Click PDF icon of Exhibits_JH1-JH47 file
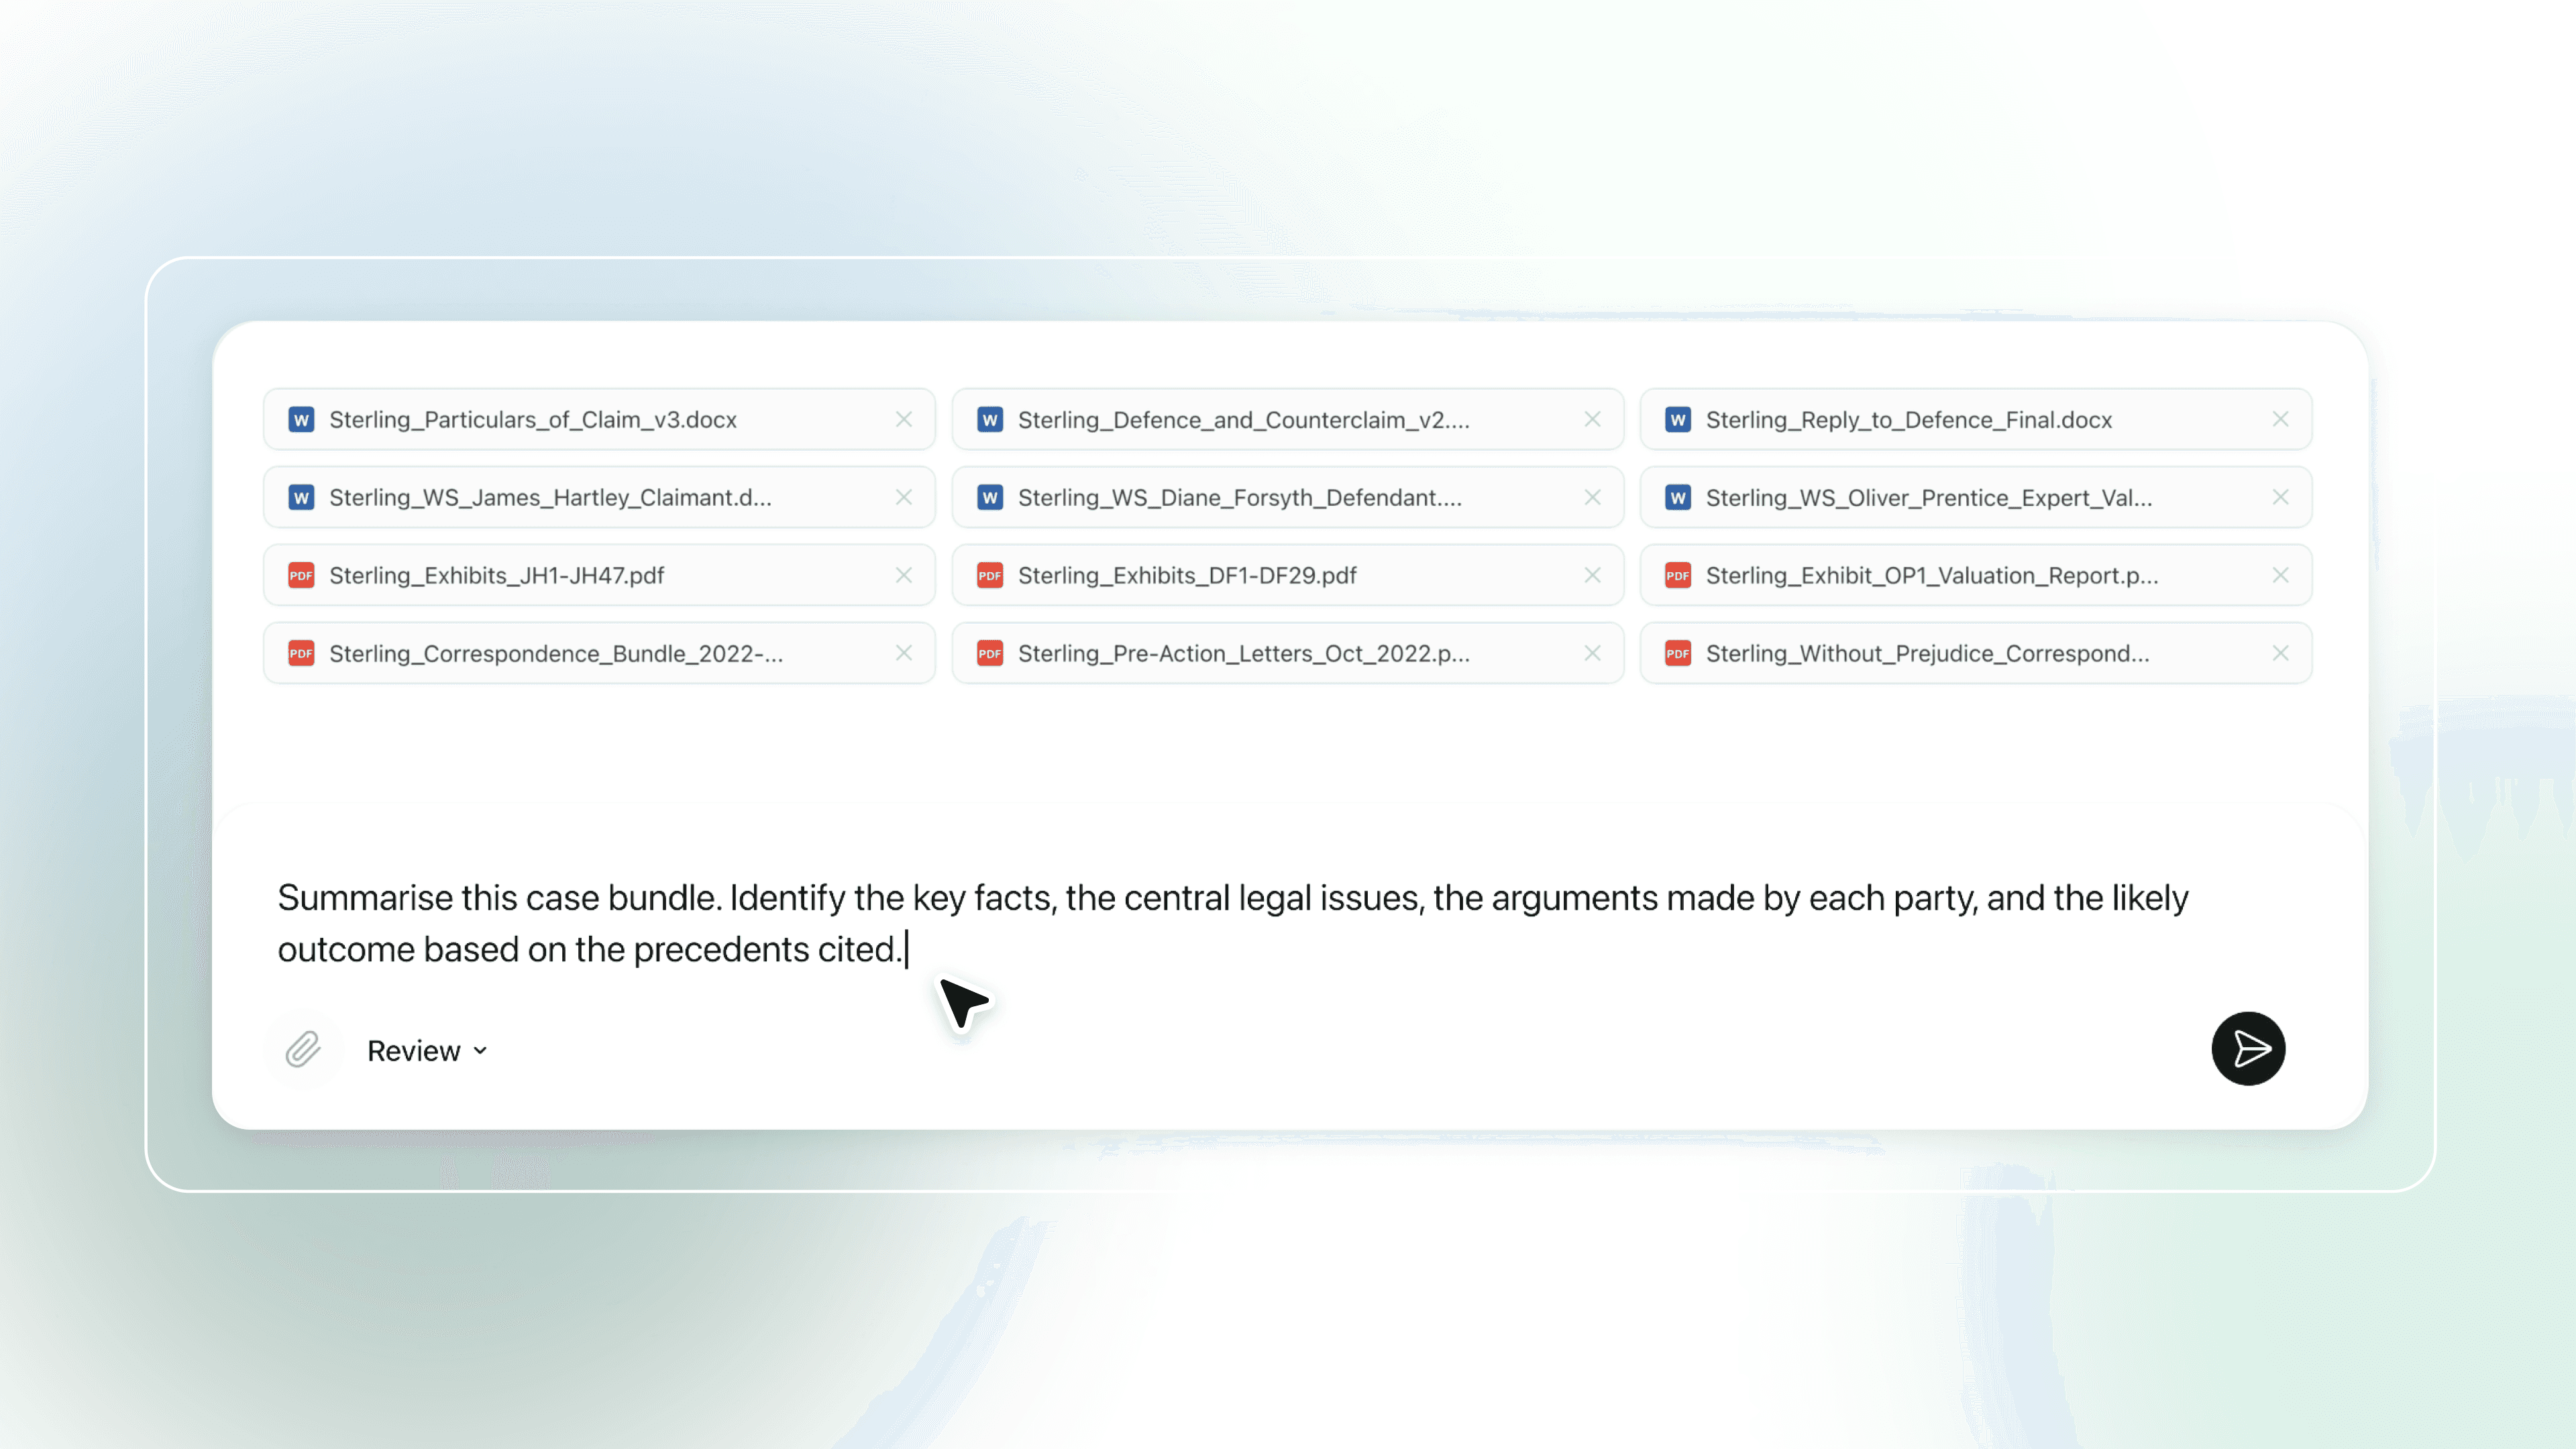This screenshot has height=1449, width=2576. click(301, 575)
